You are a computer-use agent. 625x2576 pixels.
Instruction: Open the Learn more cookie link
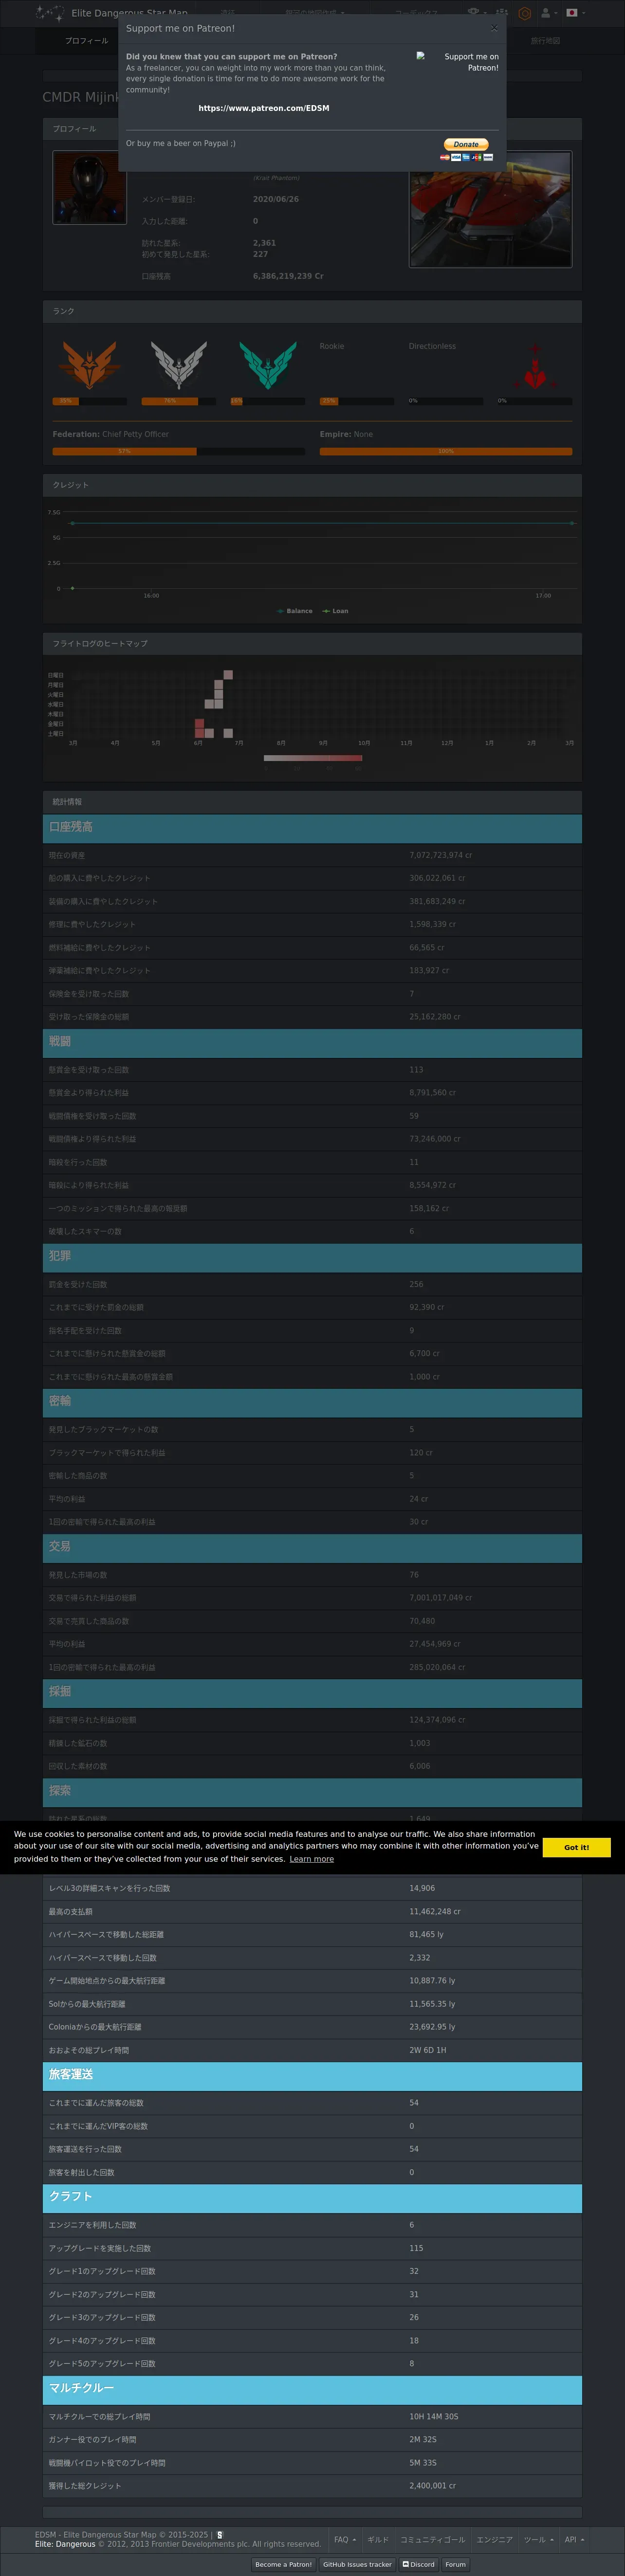coord(311,1859)
